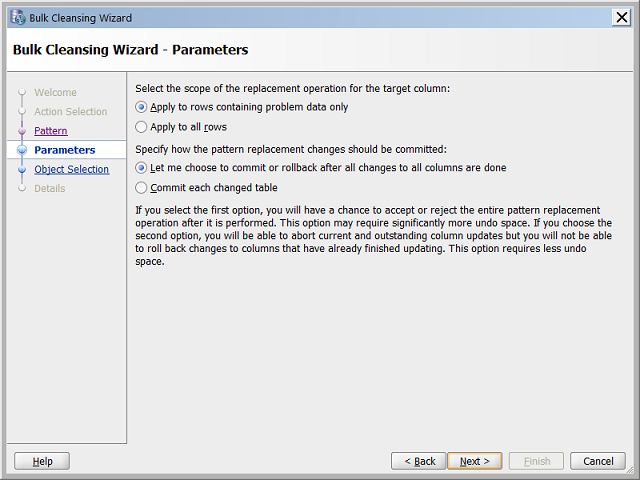Go to the Pattern wizard step
640x480 pixels.
(x=51, y=131)
